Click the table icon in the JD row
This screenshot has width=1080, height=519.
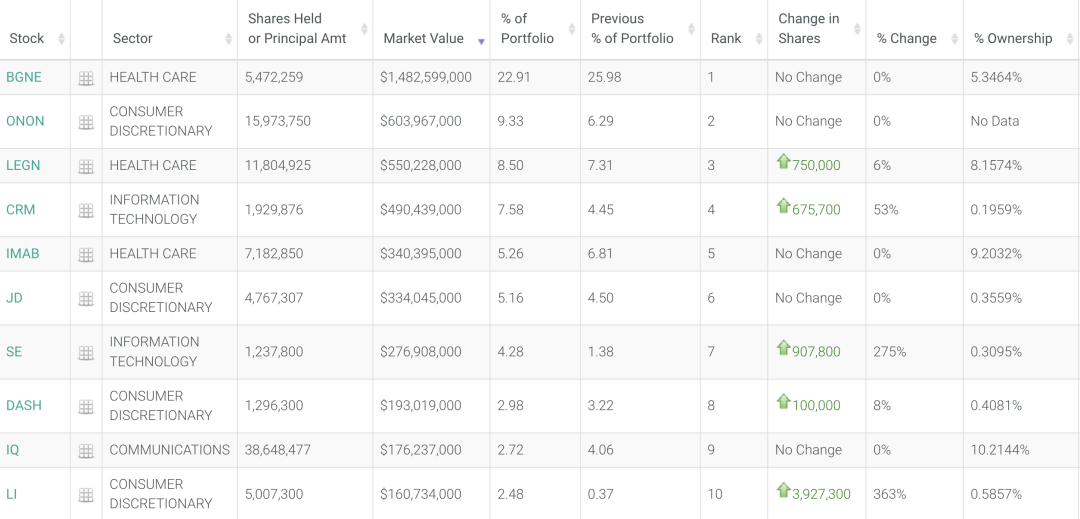(x=86, y=298)
